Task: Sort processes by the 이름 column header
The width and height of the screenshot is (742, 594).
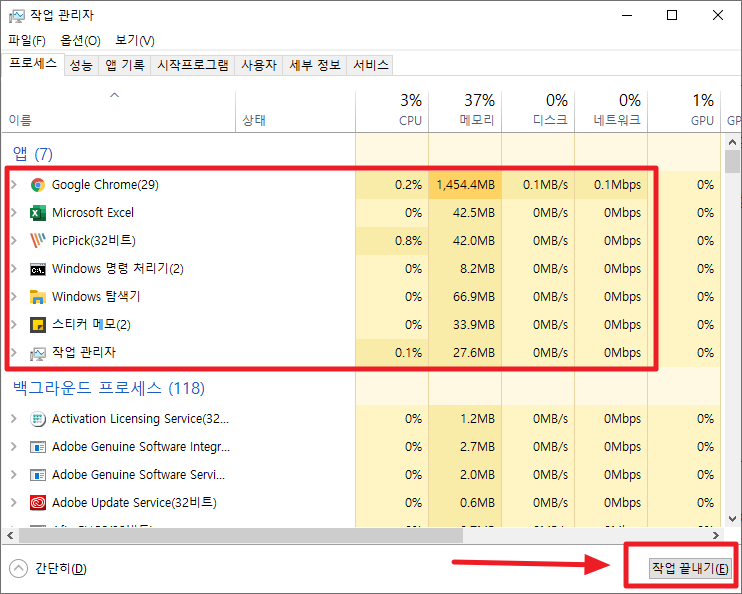Action: [118, 111]
